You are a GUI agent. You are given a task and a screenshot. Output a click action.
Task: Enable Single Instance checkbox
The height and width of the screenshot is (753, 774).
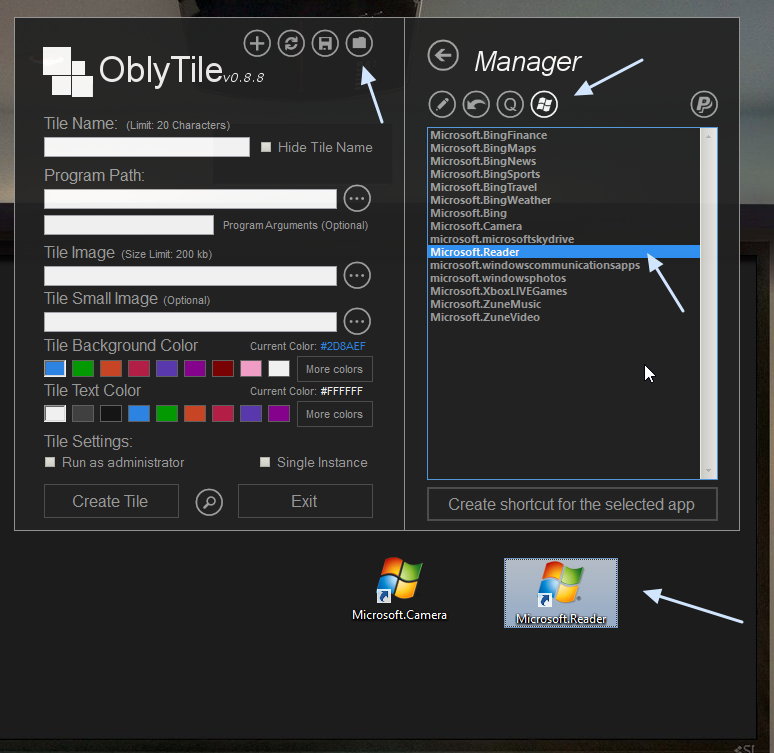(x=265, y=462)
